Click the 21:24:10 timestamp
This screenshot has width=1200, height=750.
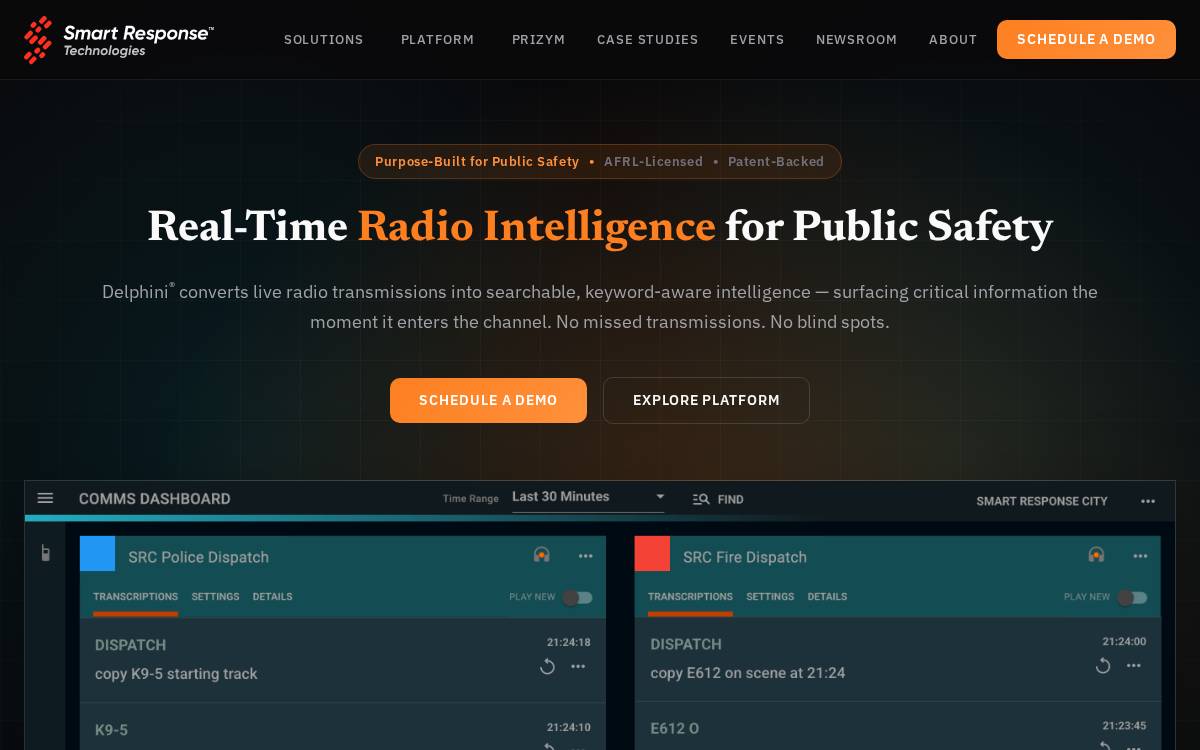pyautogui.click(x=569, y=727)
